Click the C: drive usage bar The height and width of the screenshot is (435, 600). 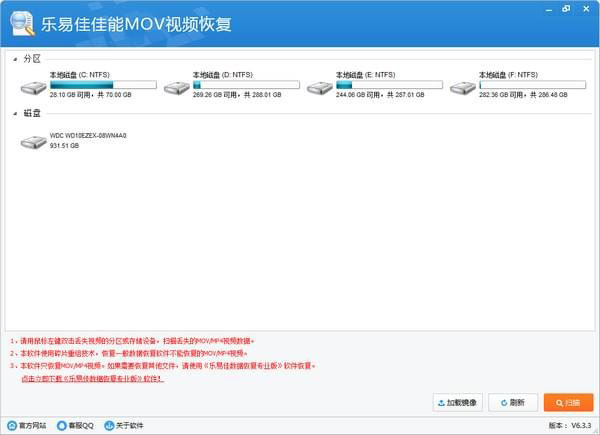103,85
